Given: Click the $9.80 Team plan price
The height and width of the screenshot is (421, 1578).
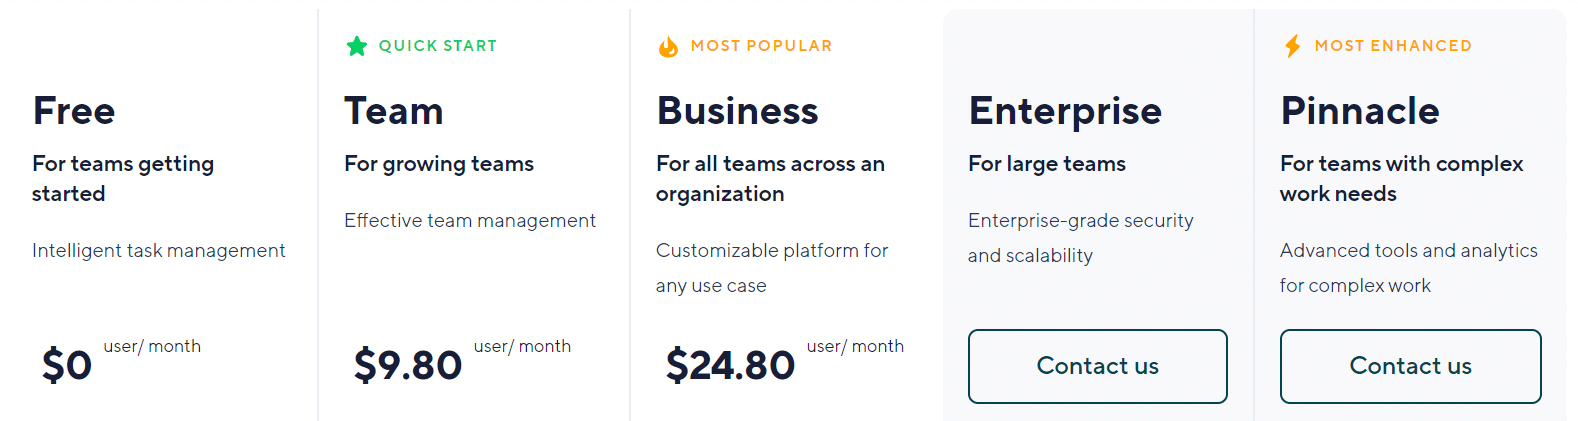Looking at the screenshot, I should pyautogui.click(x=408, y=365).
